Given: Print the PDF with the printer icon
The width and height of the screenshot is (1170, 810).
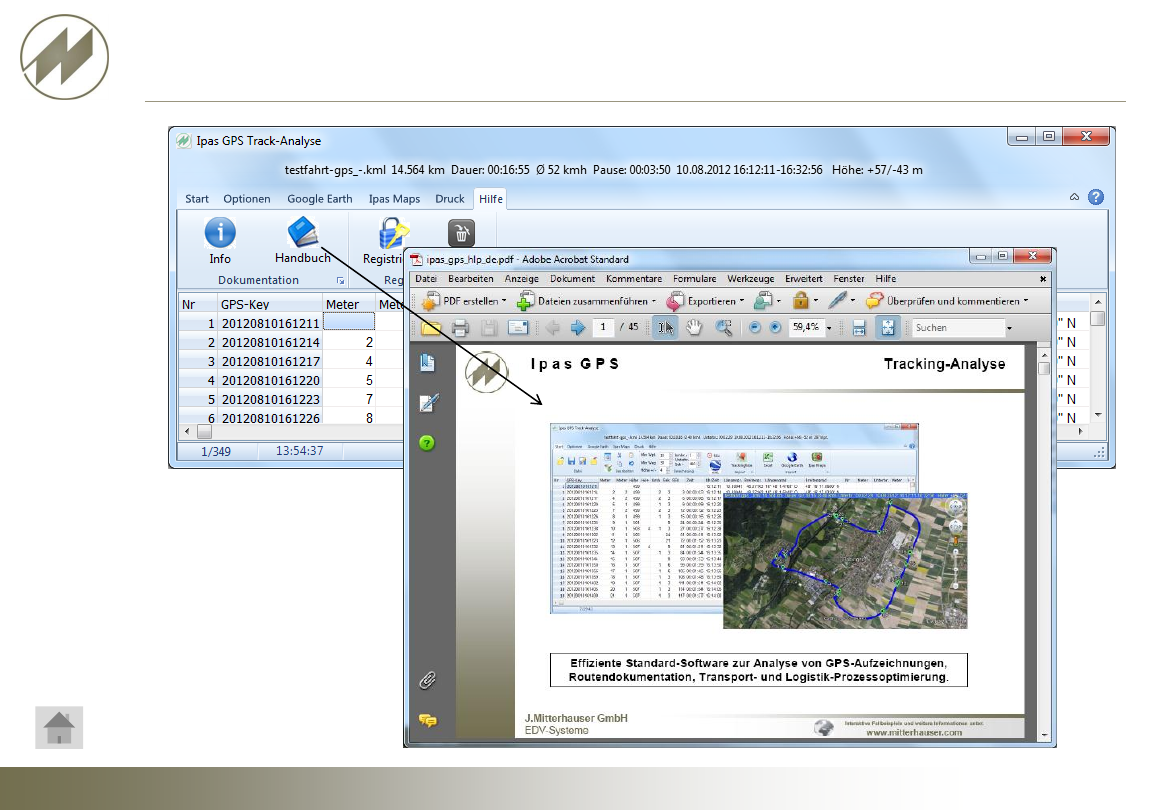Looking at the screenshot, I should click(x=460, y=327).
